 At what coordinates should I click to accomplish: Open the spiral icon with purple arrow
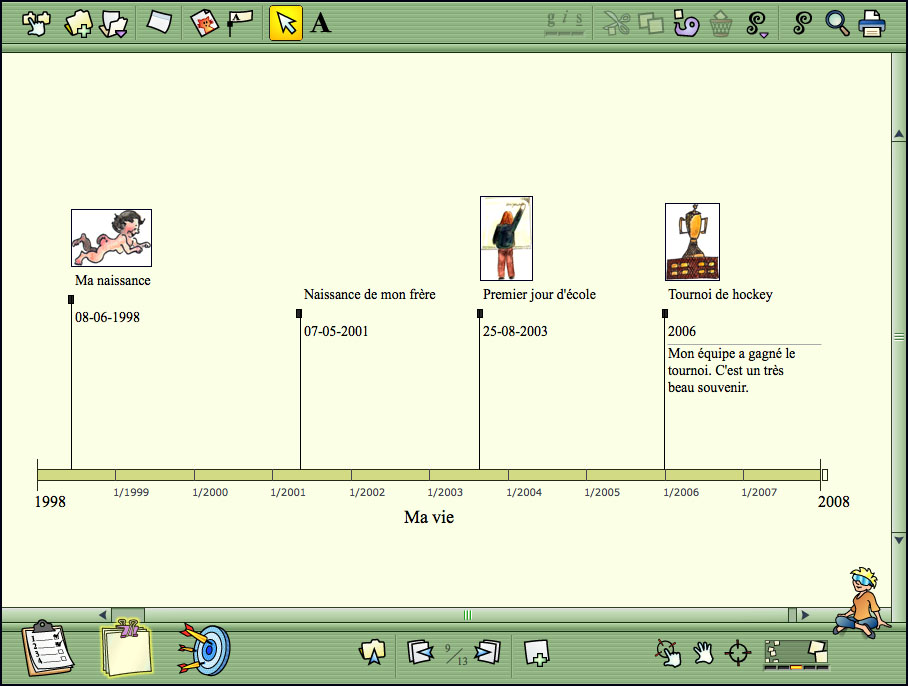(757, 24)
